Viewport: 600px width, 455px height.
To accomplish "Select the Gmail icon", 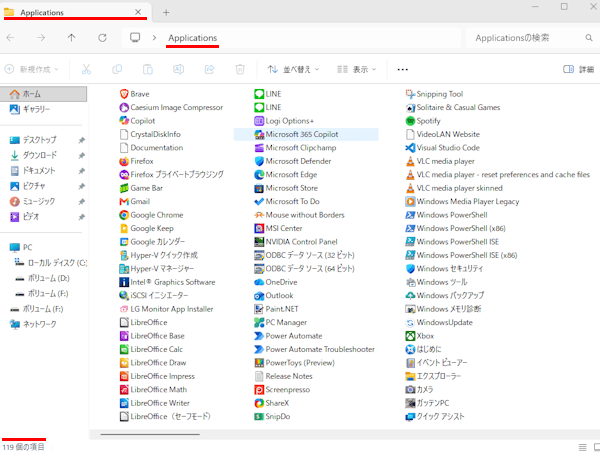I will pos(124,202).
